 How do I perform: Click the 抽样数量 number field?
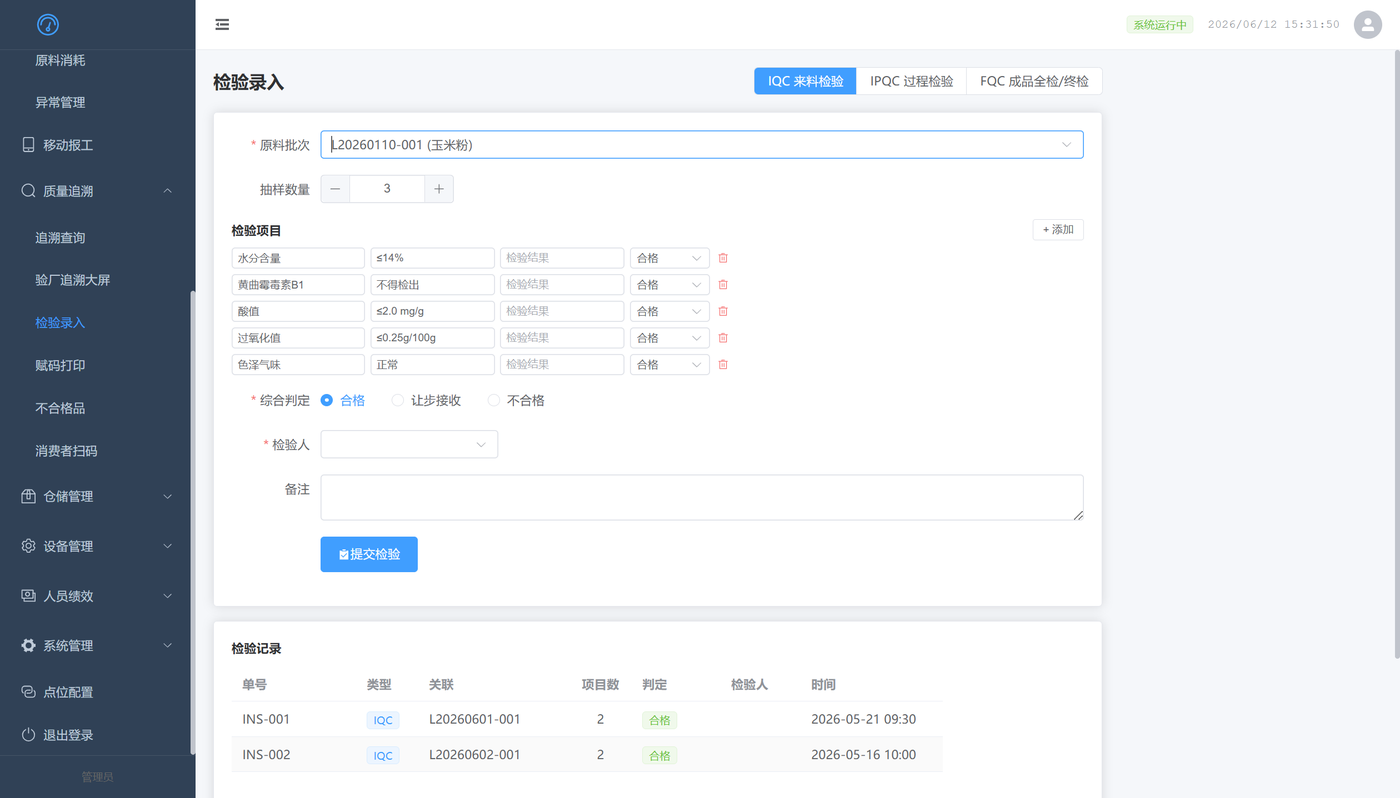[387, 189]
